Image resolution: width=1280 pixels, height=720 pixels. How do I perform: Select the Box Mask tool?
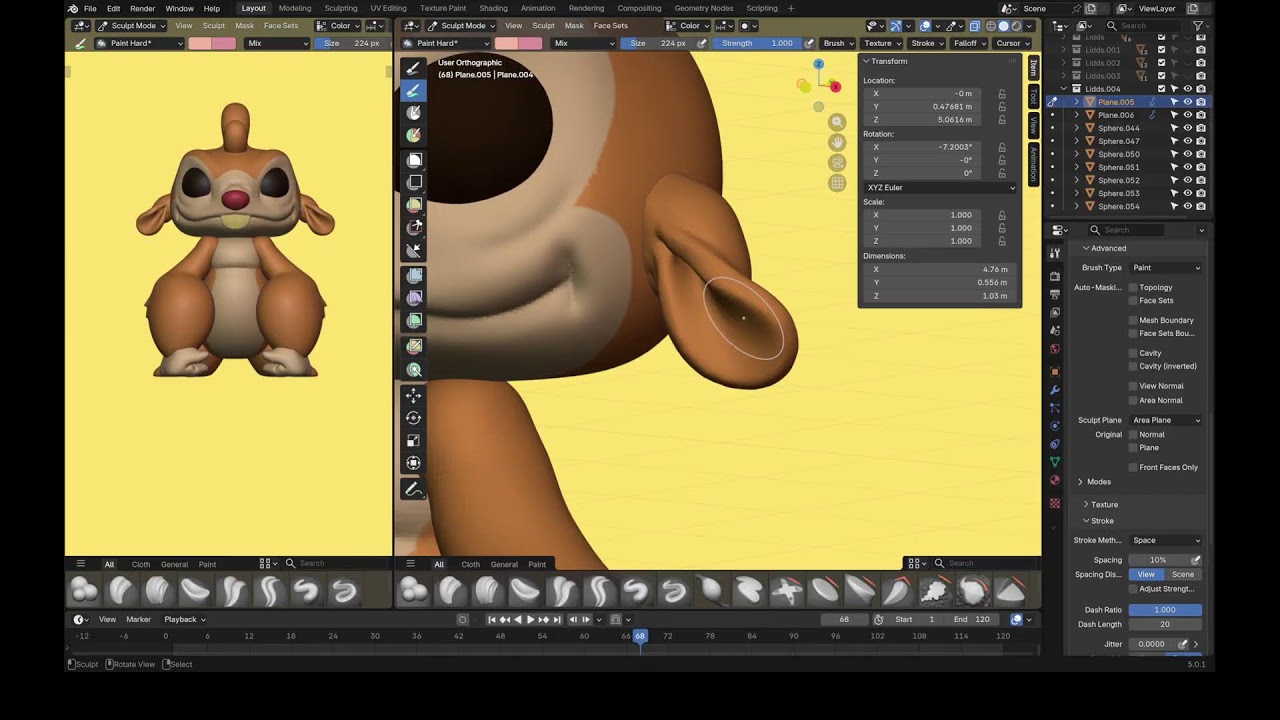click(413, 160)
